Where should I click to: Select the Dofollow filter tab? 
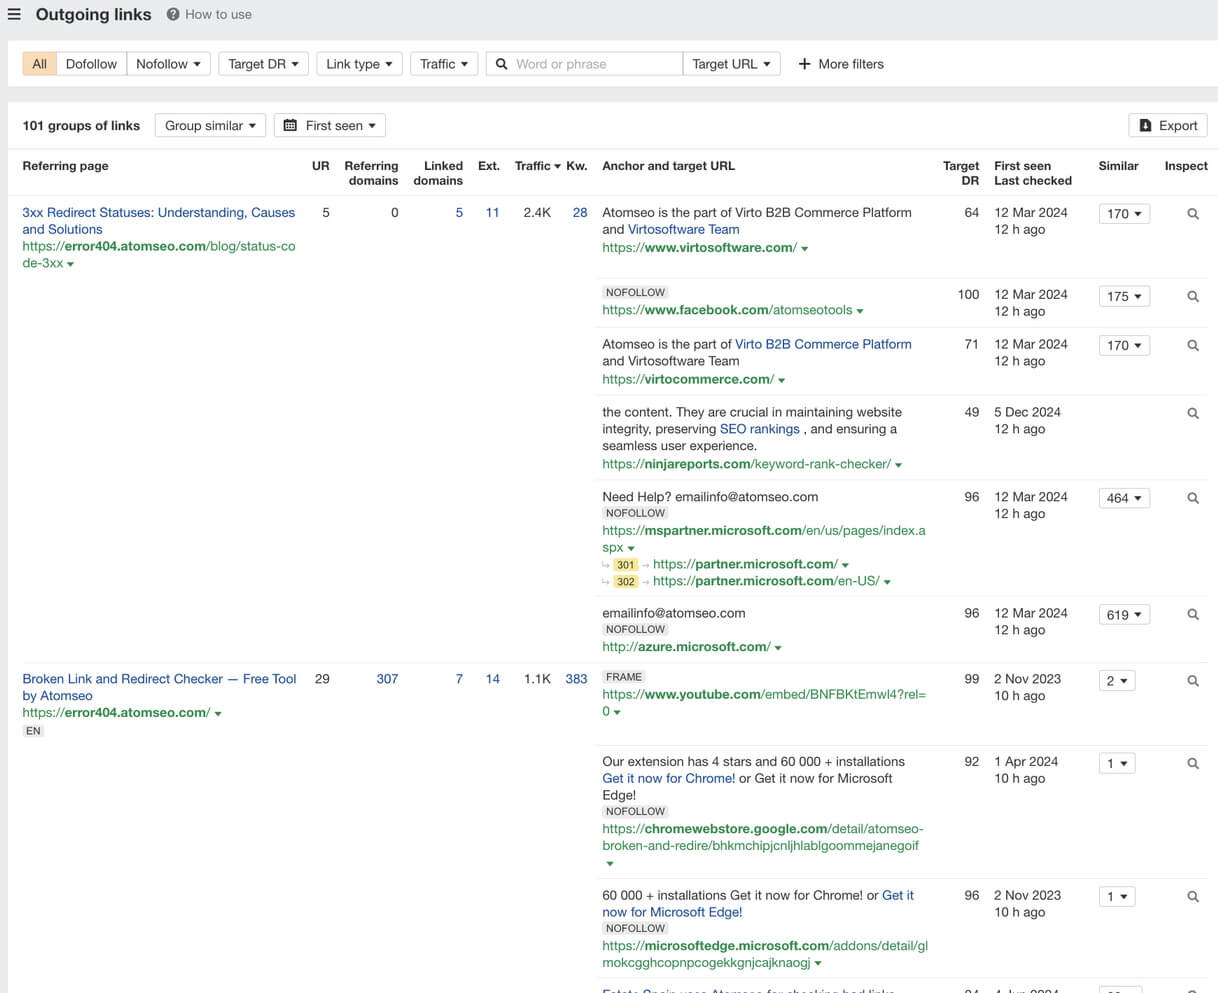(x=91, y=64)
